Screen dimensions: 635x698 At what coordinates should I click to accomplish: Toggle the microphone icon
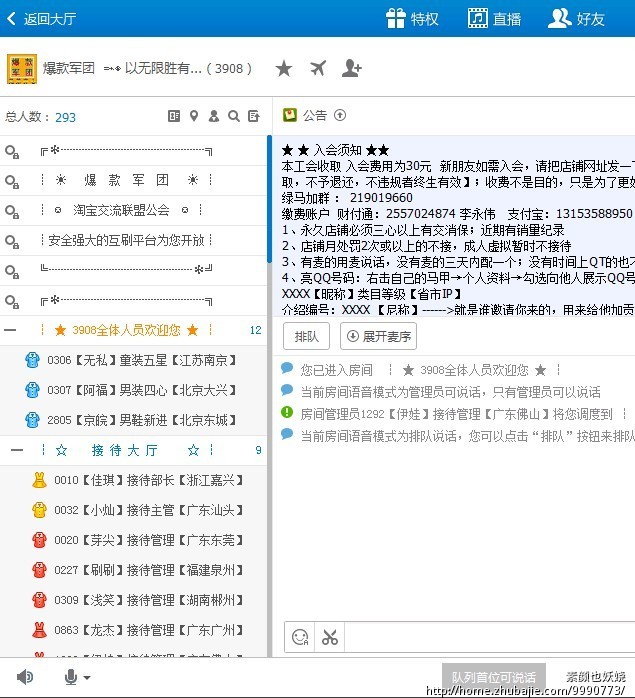coord(70,678)
